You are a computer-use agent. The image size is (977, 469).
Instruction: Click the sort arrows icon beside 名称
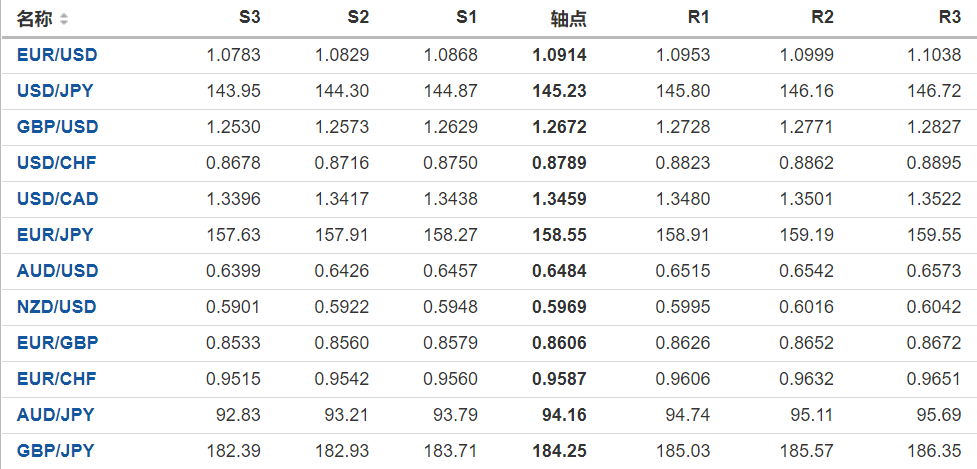click(x=65, y=19)
